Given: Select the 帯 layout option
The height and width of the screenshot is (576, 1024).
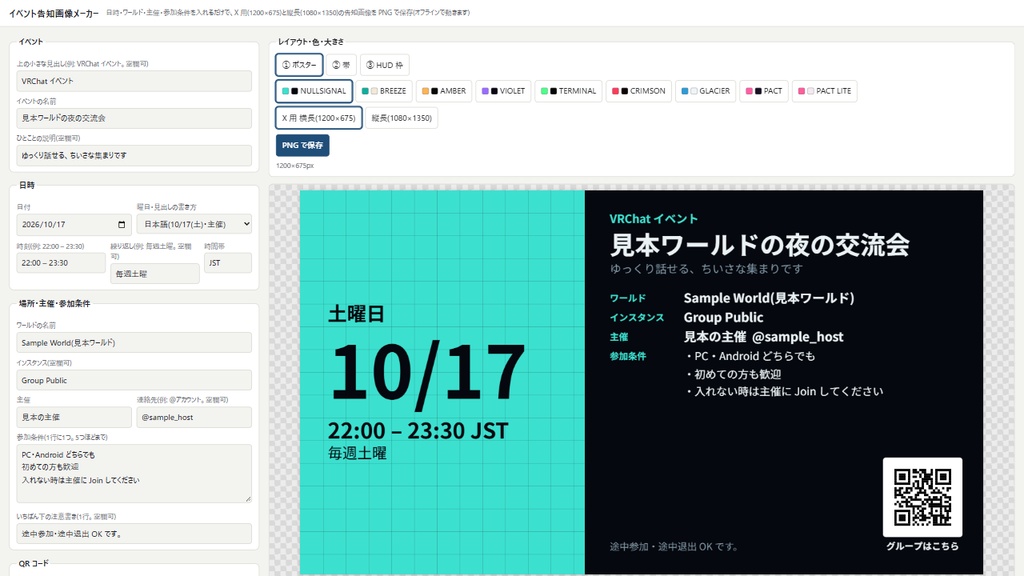Looking at the screenshot, I should [x=341, y=65].
